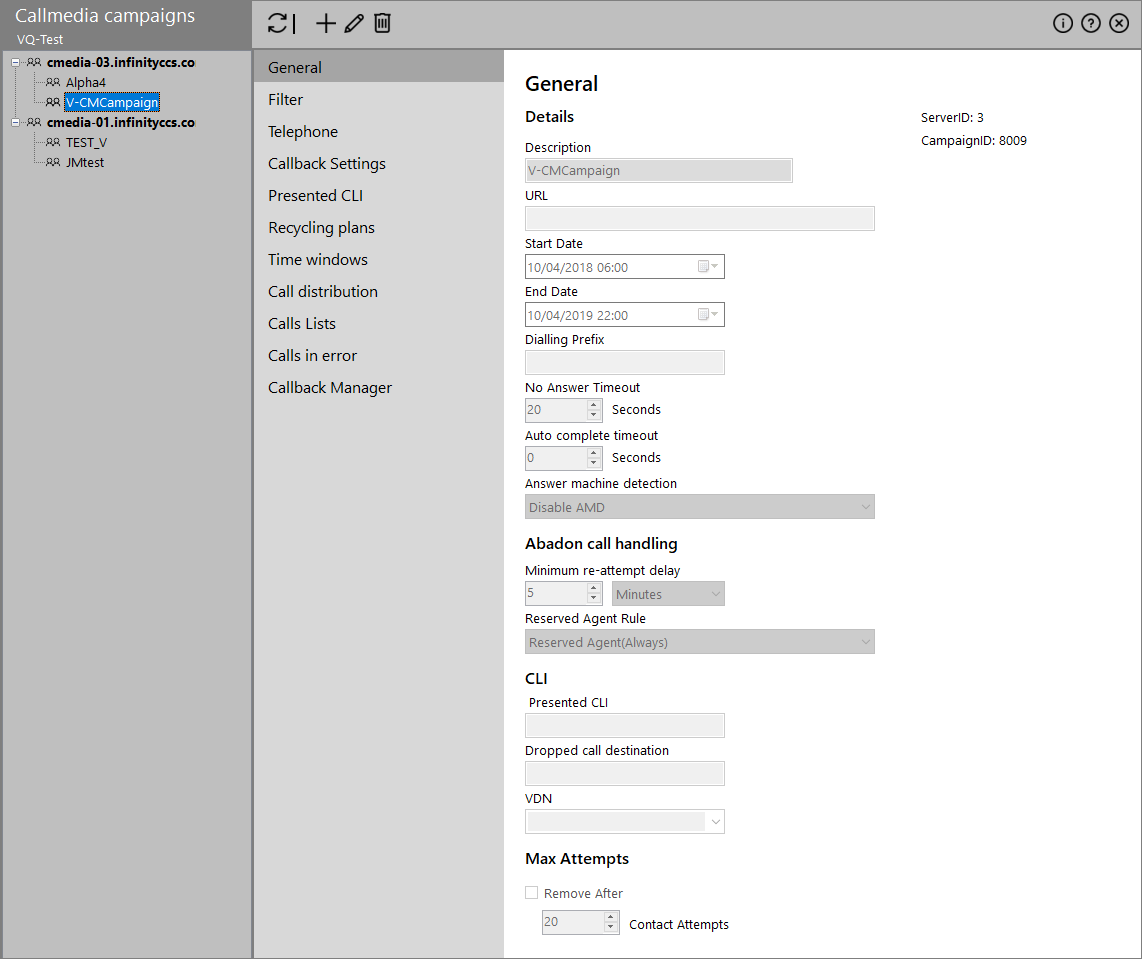This screenshot has width=1142, height=959.
Task: Click the trash delete icon
Action: point(382,24)
